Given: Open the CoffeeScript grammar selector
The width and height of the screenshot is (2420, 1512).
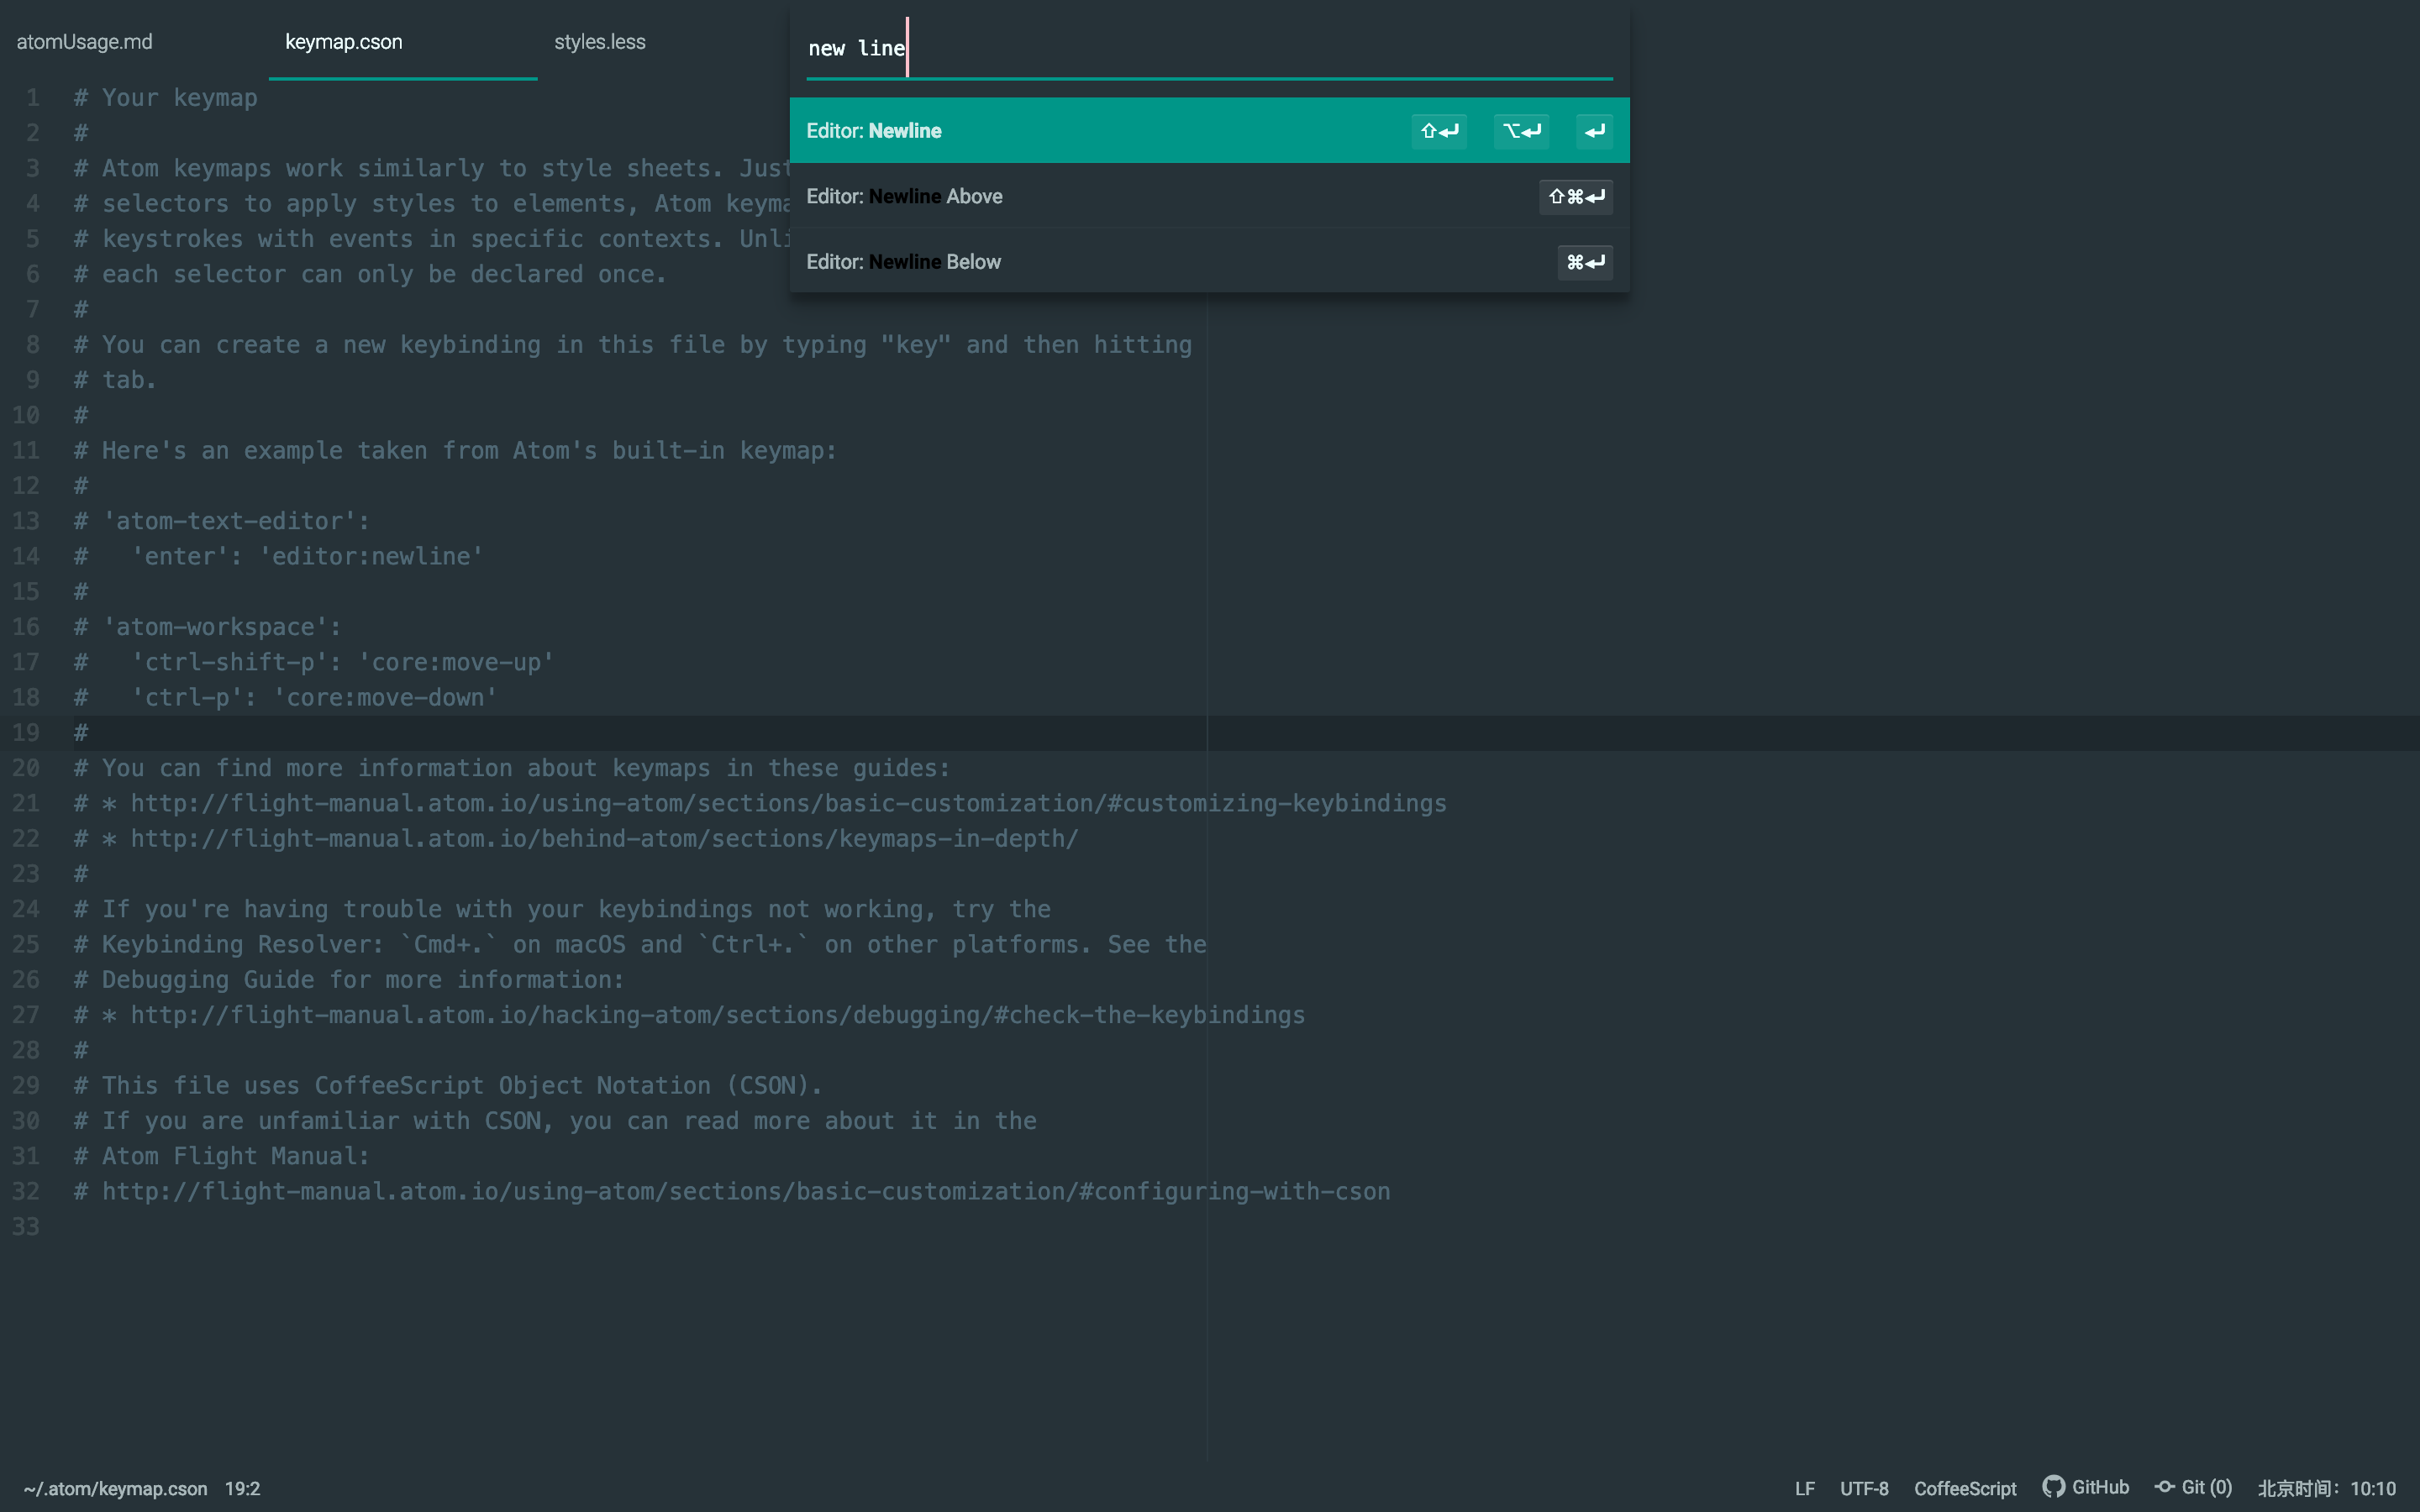Looking at the screenshot, I should 1964,1488.
